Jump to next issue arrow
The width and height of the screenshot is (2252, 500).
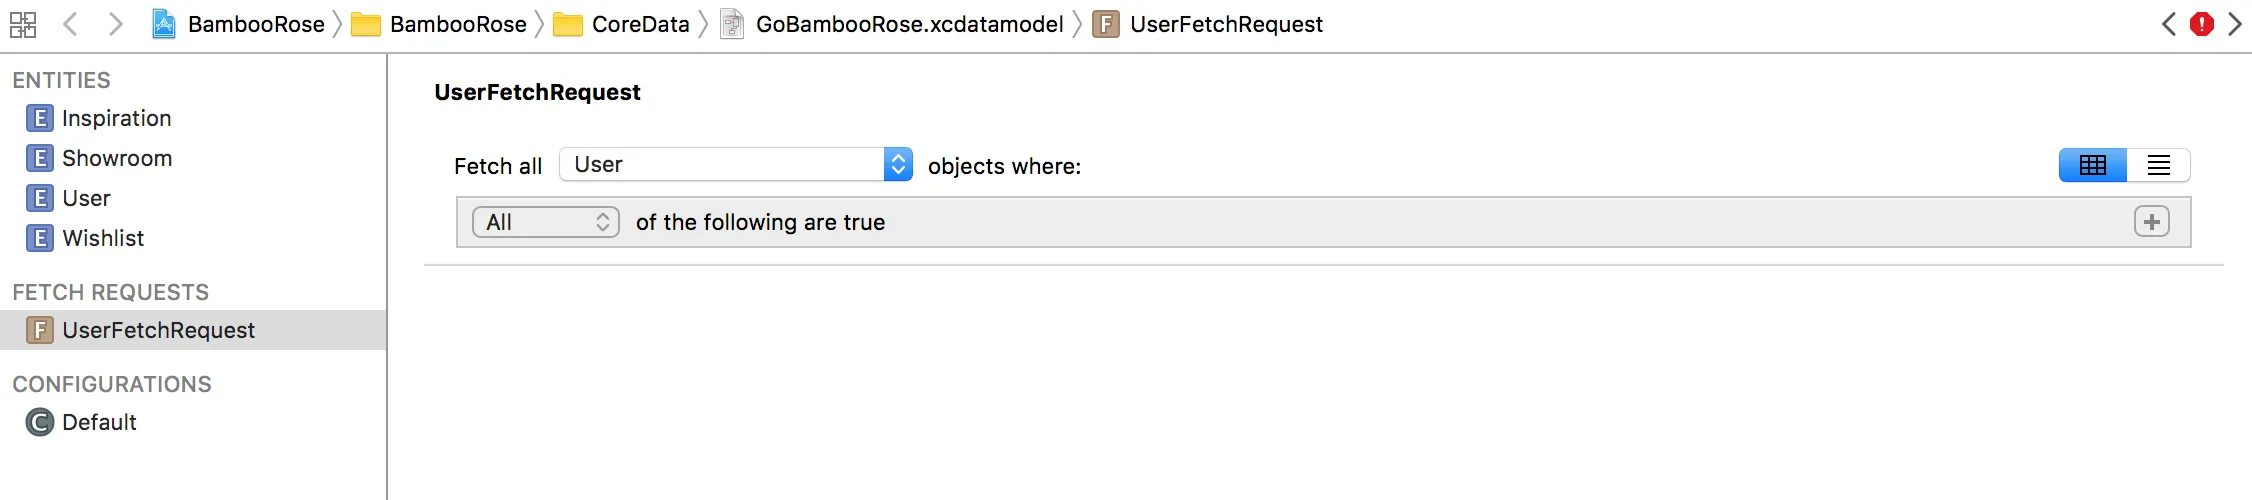2235,24
